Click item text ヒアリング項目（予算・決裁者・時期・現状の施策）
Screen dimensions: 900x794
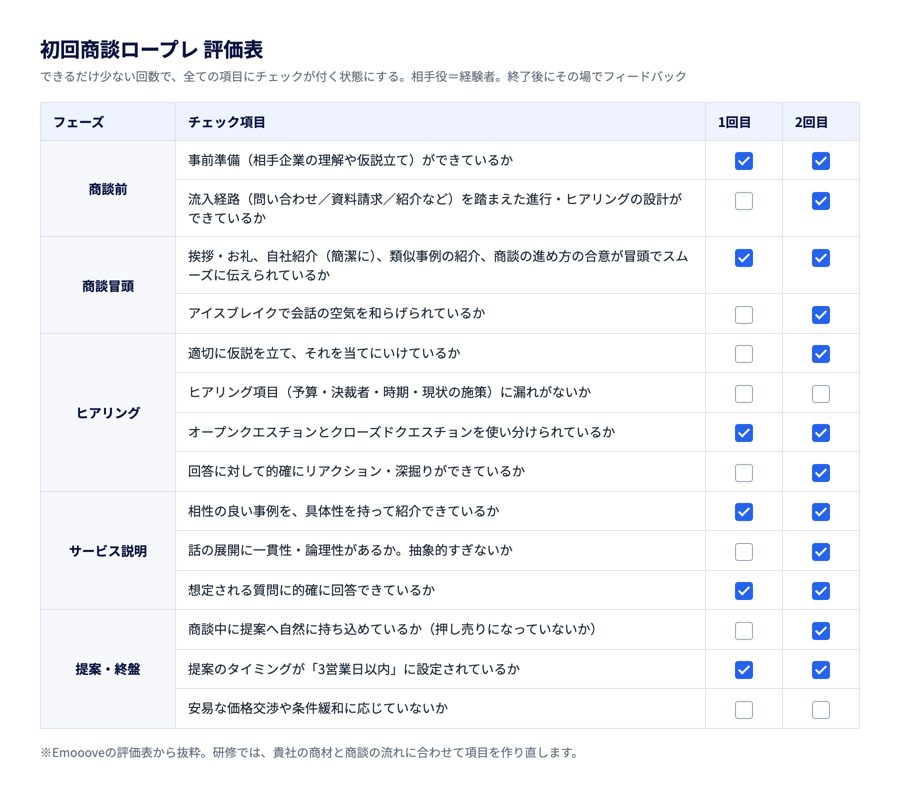click(x=389, y=392)
